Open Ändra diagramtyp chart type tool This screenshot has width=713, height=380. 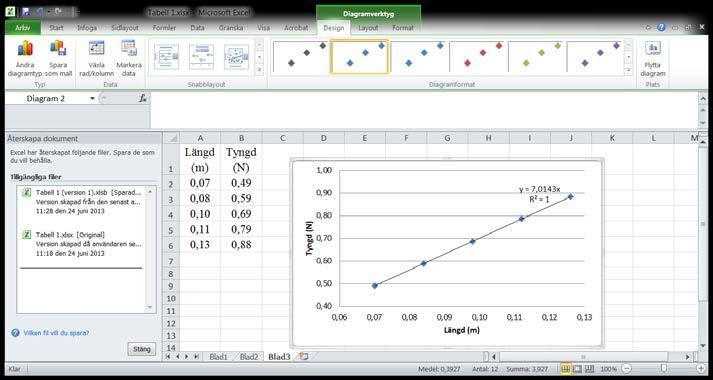coord(25,59)
